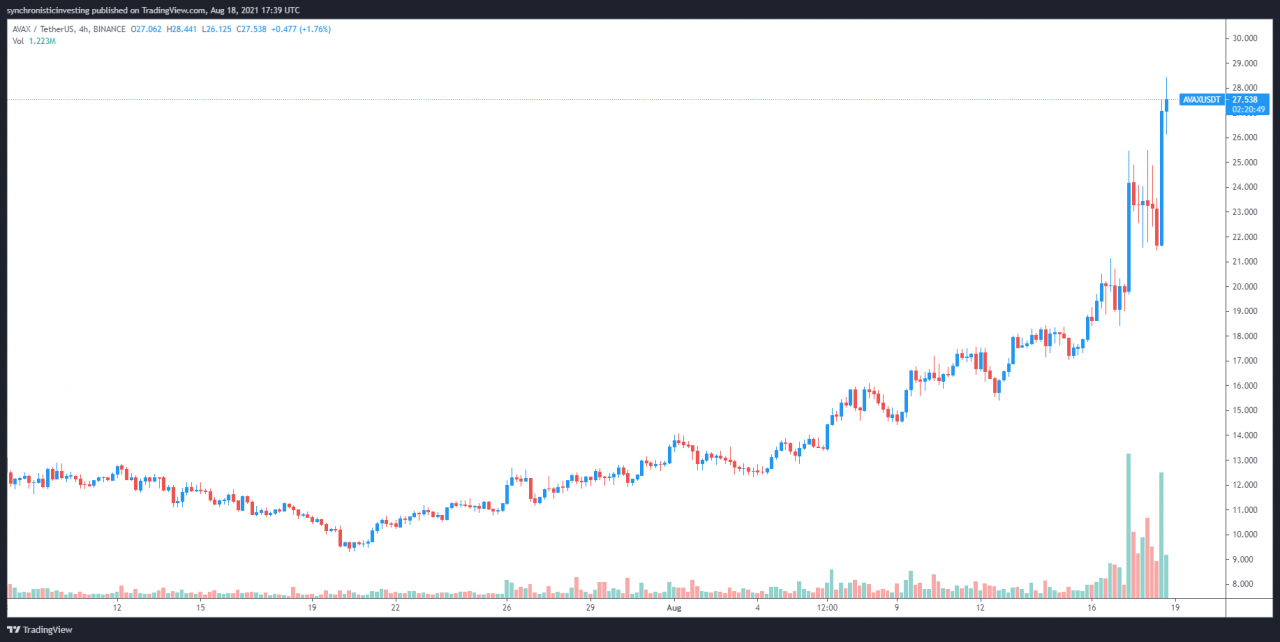
Task: Select the Aug label on the time axis
Action: coord(673,607)
